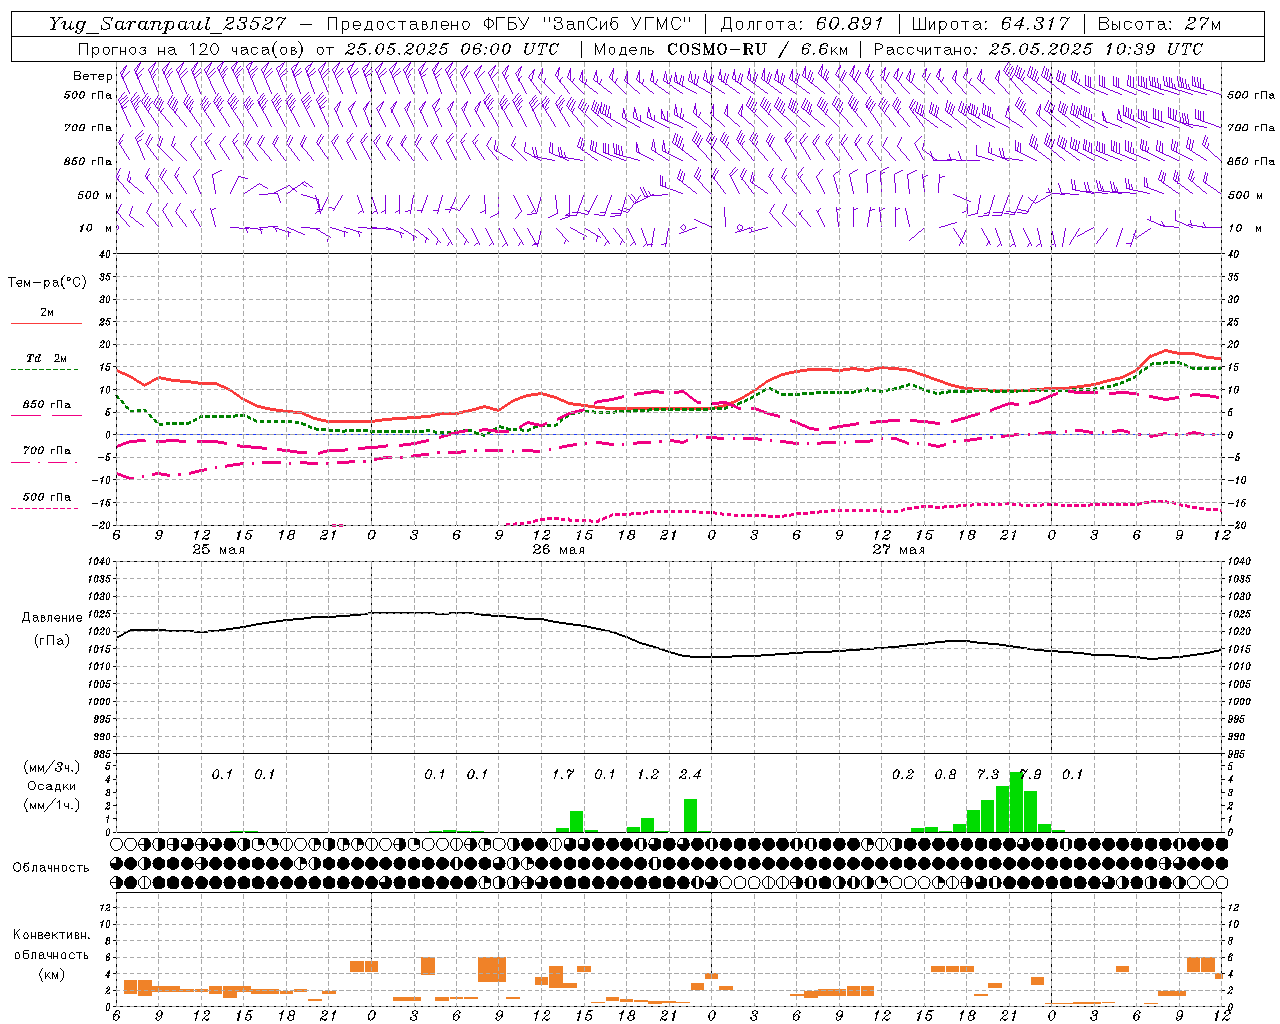Select the Тем-ра(°C) temperature panel label

[47, 282]
